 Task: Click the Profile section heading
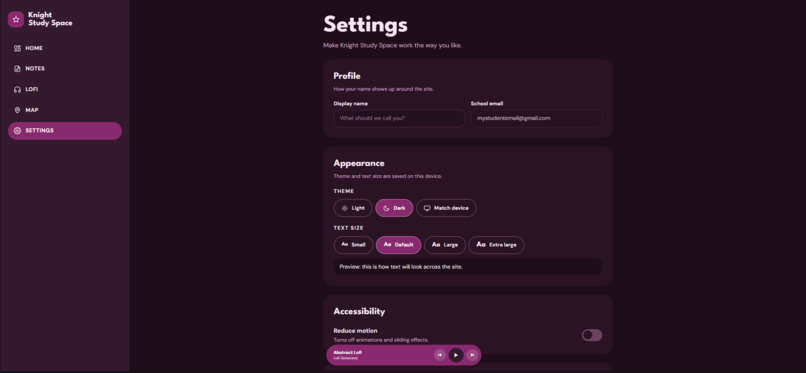pos(347,76)
